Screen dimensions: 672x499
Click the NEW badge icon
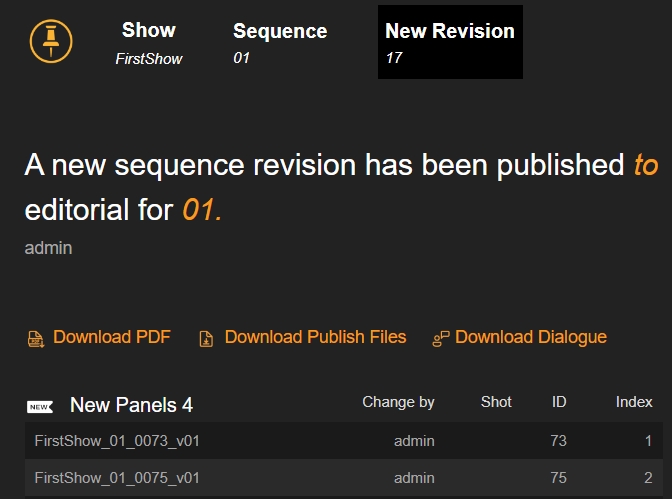tap(39, 406)
